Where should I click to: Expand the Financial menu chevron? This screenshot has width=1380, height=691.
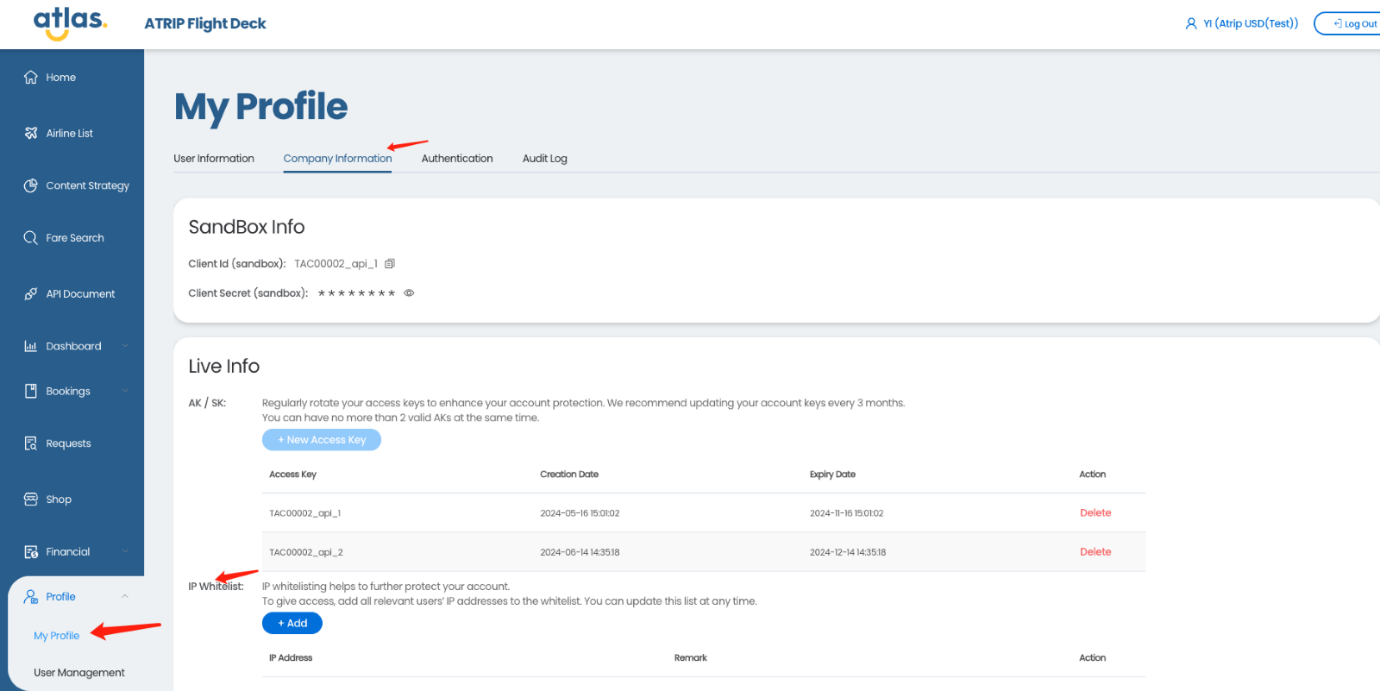pyautogui.click(x=125, y=552)
